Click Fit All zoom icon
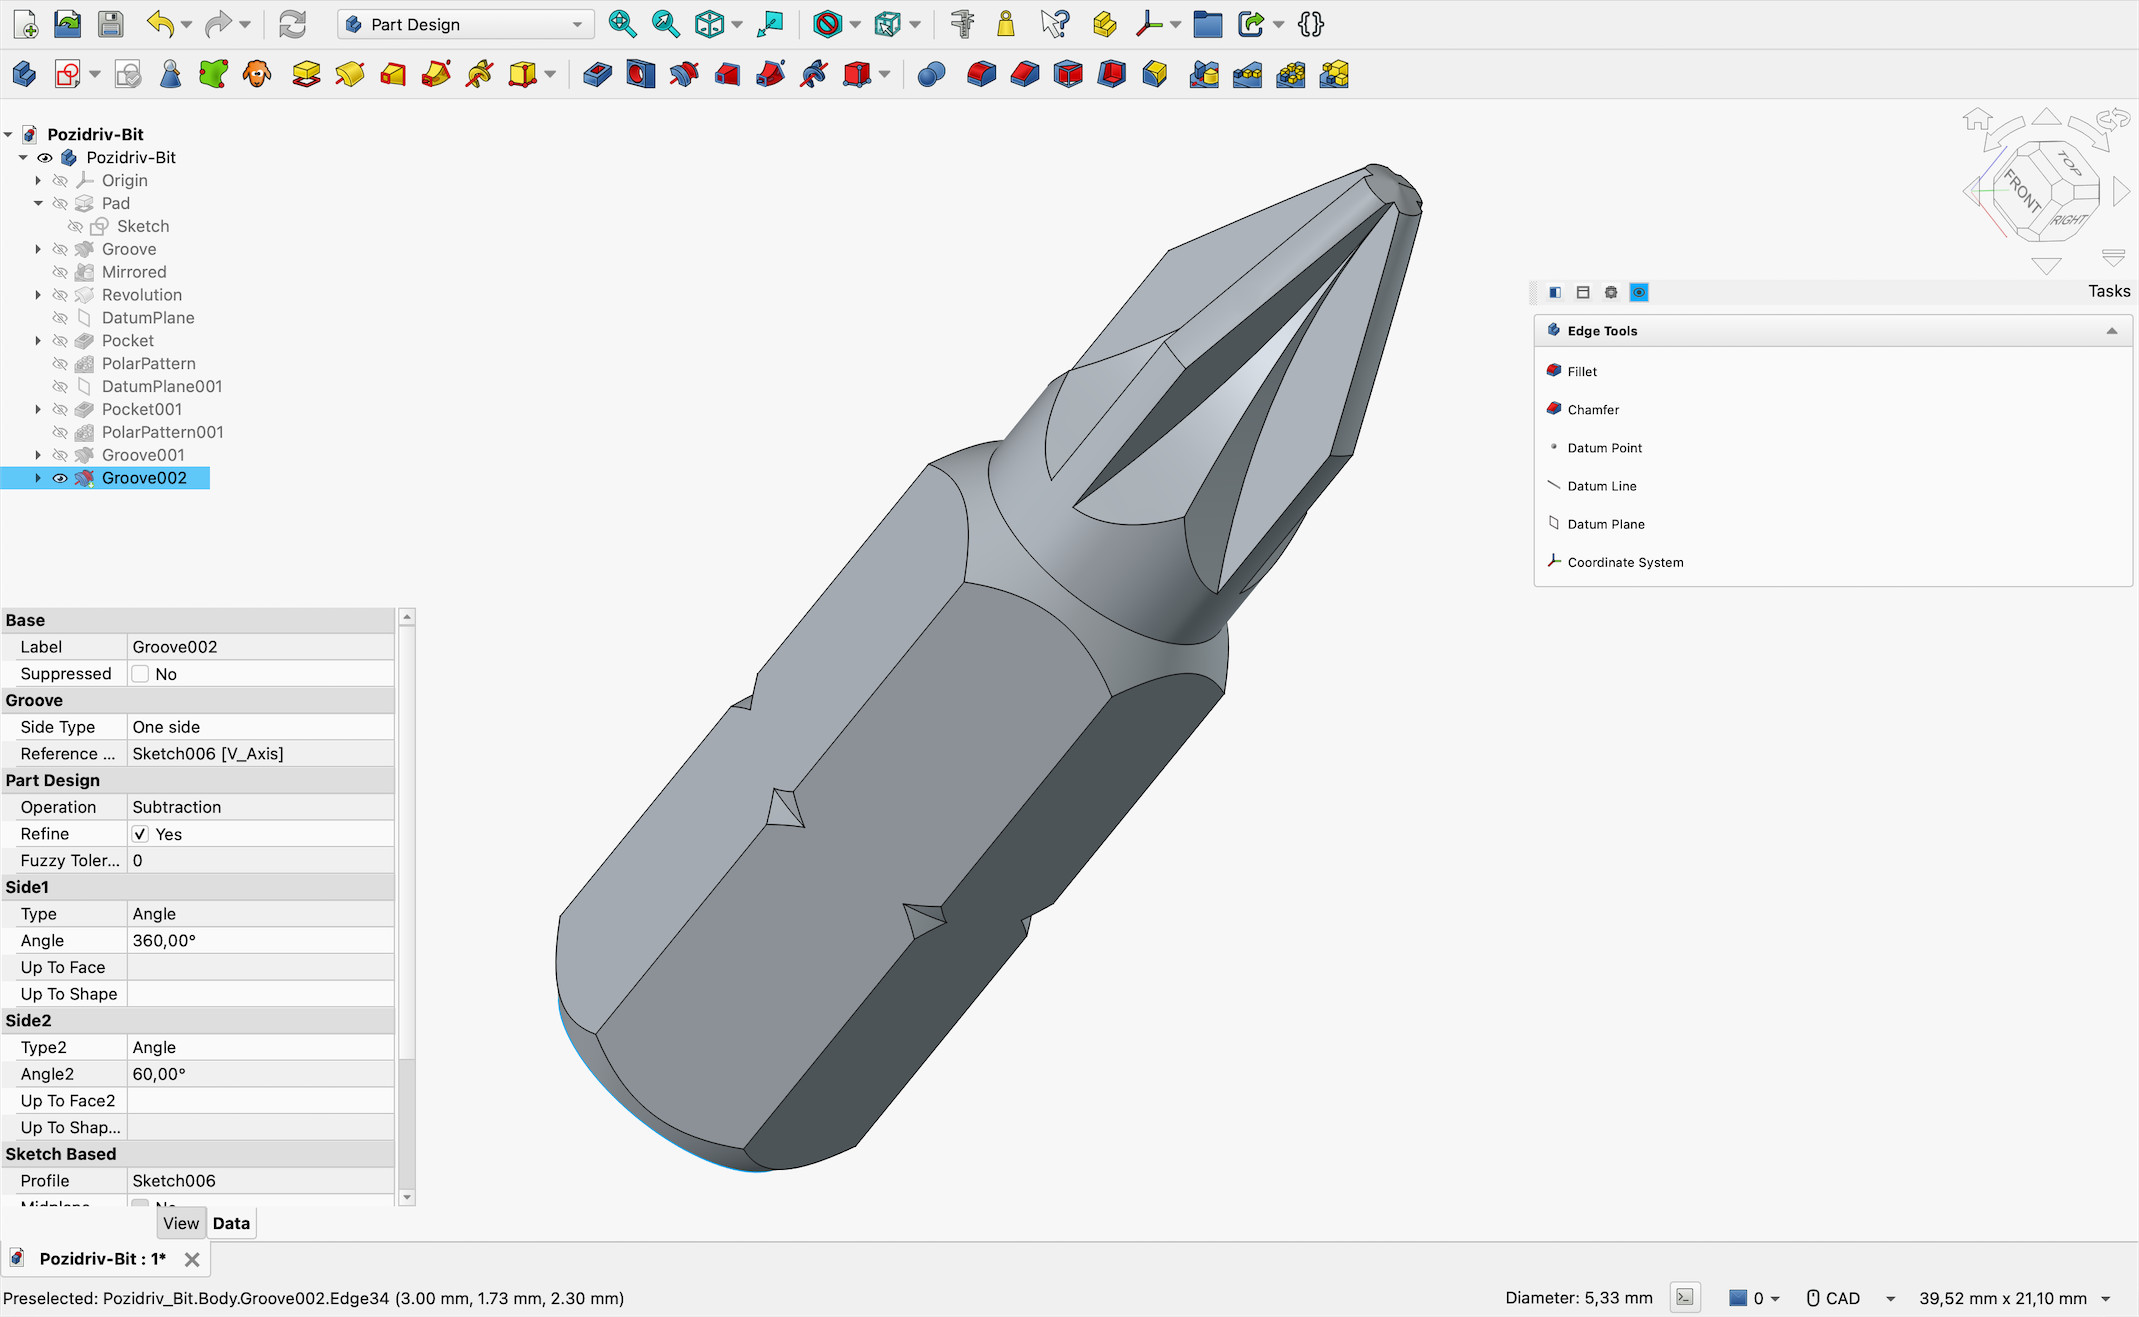 [622, 24]
